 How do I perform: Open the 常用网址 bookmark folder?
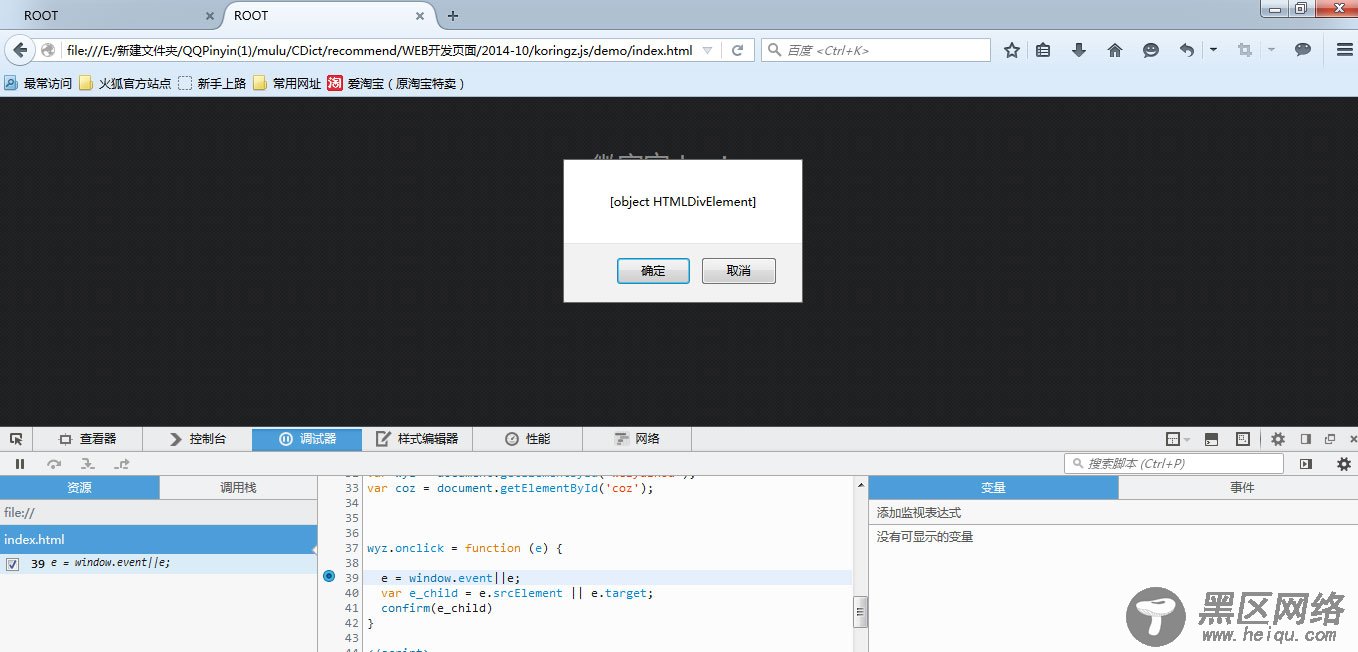[287, 84]
